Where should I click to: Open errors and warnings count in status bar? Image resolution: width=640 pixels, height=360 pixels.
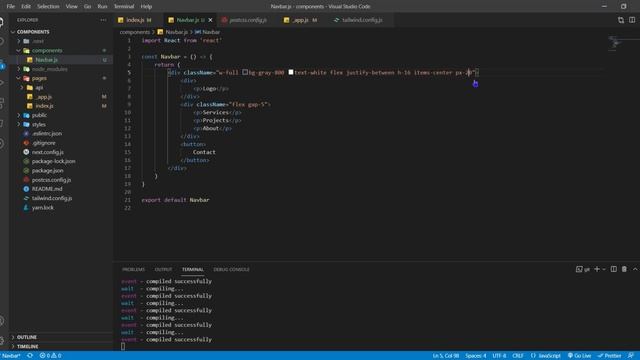[x=50, y=356]
